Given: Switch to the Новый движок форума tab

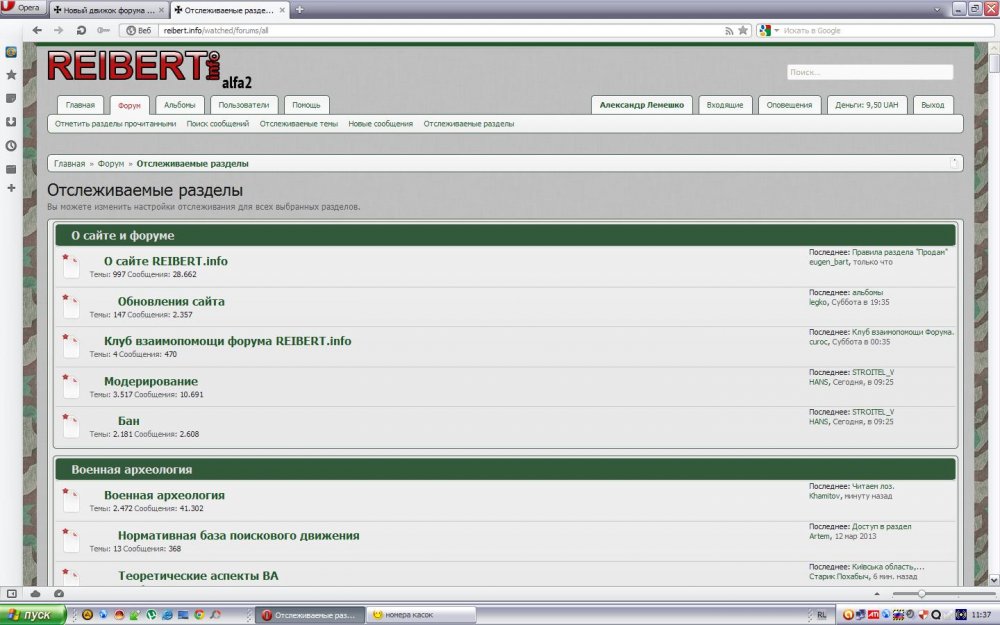Looking at the screenshot, I should click(x=107, y=9).
